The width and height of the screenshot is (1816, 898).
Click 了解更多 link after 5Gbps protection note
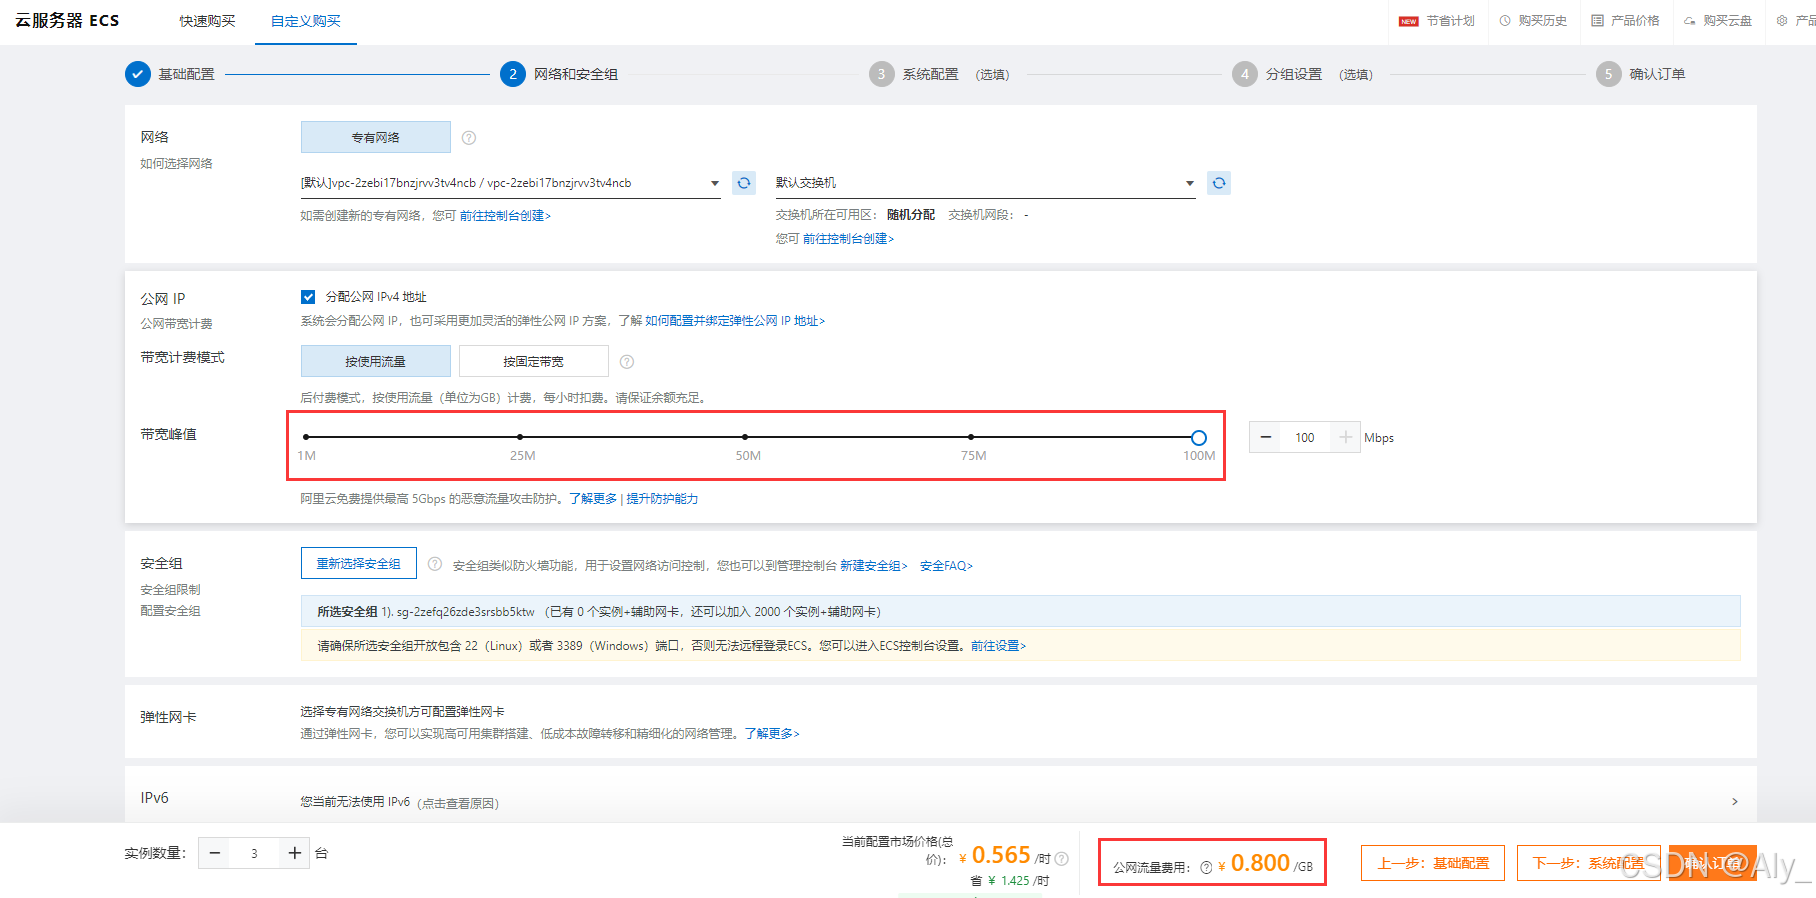click(x=593, y=499)
